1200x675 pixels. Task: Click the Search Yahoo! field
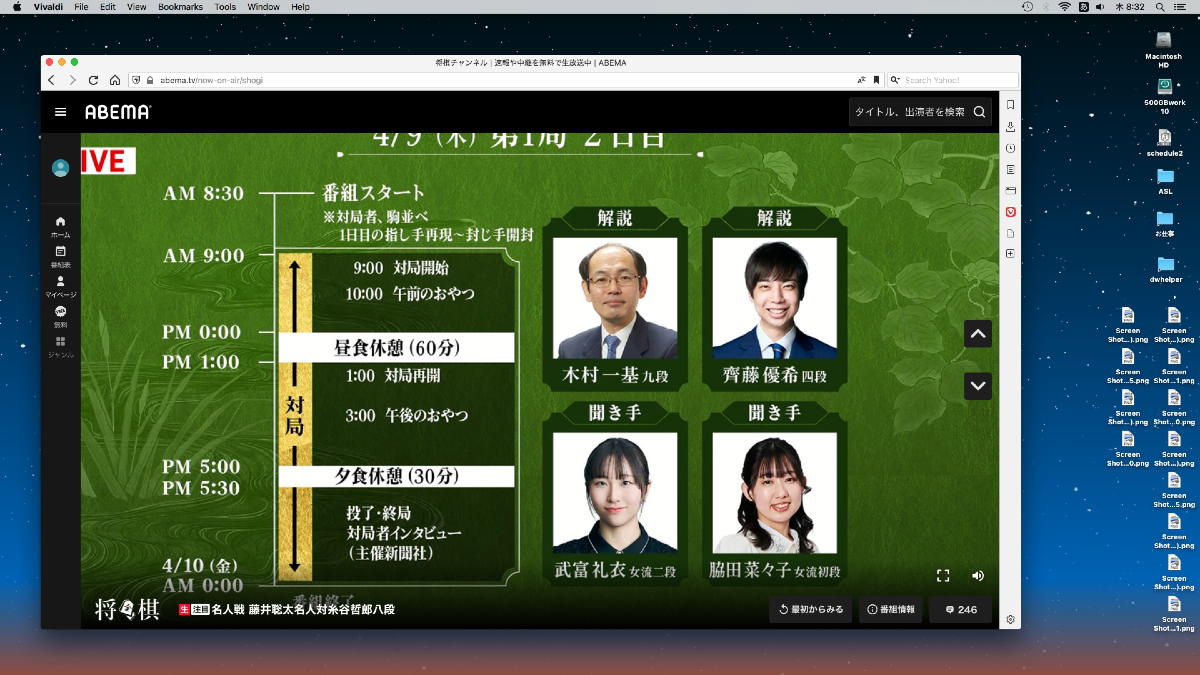tap(955, 80)
